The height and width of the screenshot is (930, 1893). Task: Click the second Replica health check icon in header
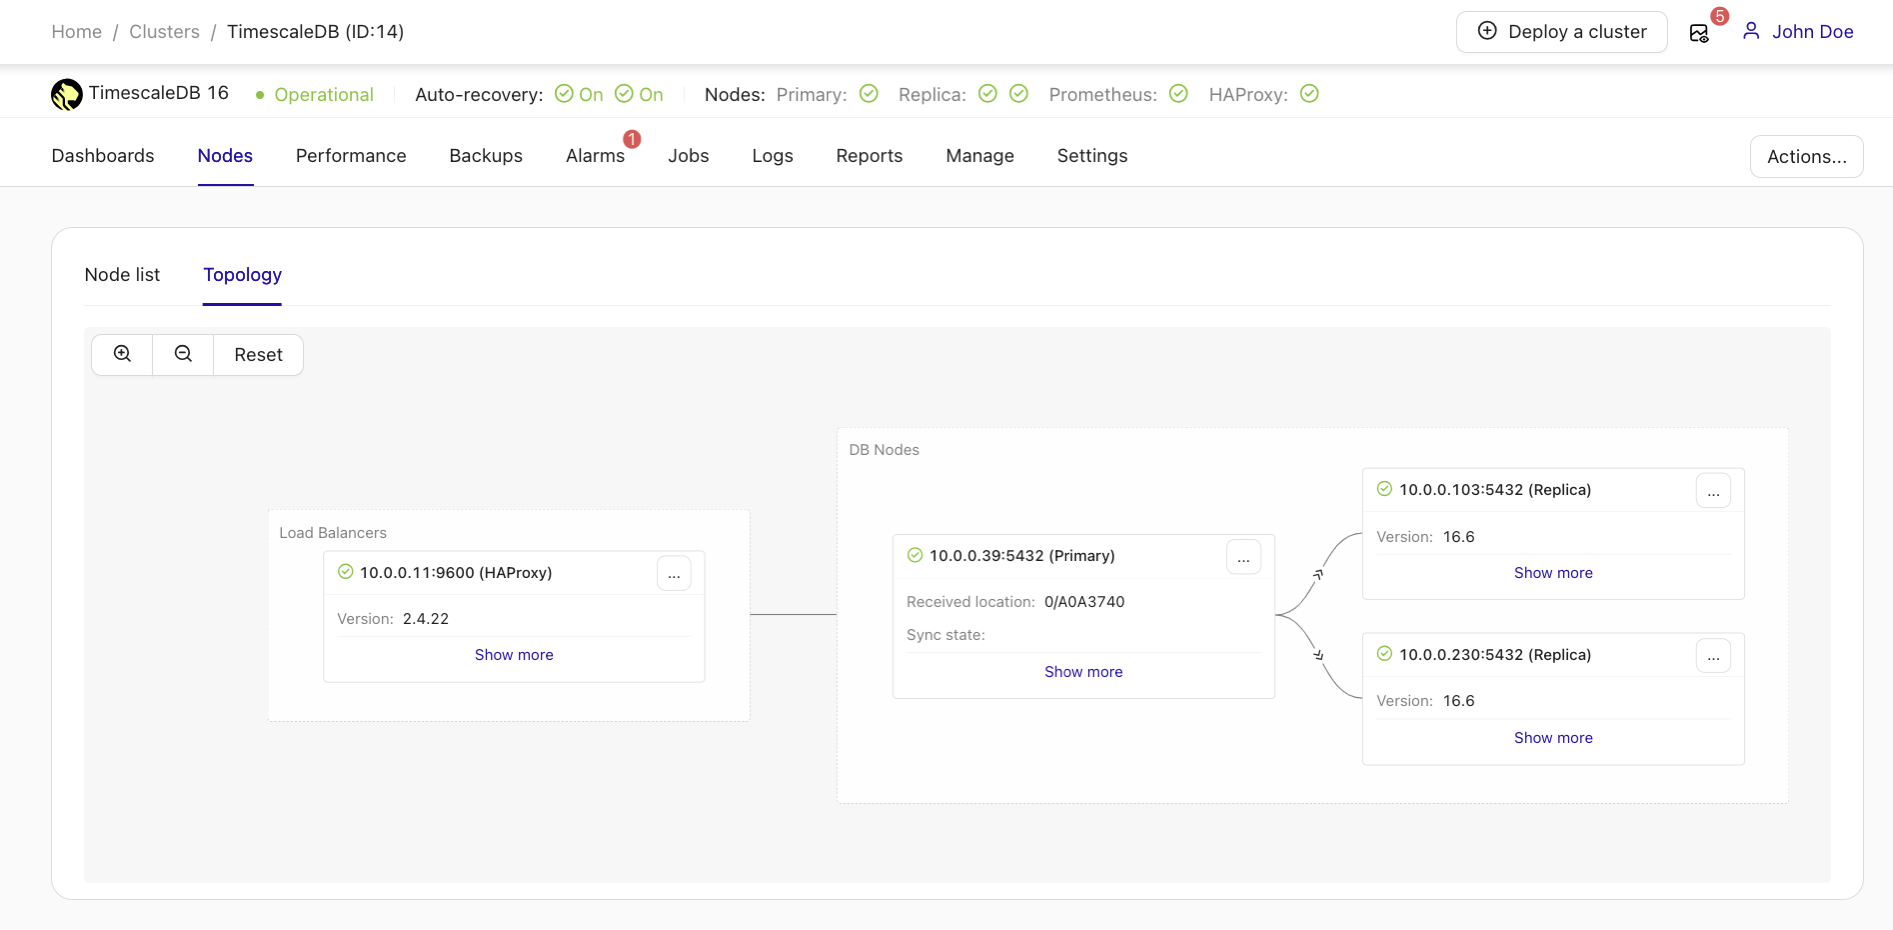(1019, 94)
